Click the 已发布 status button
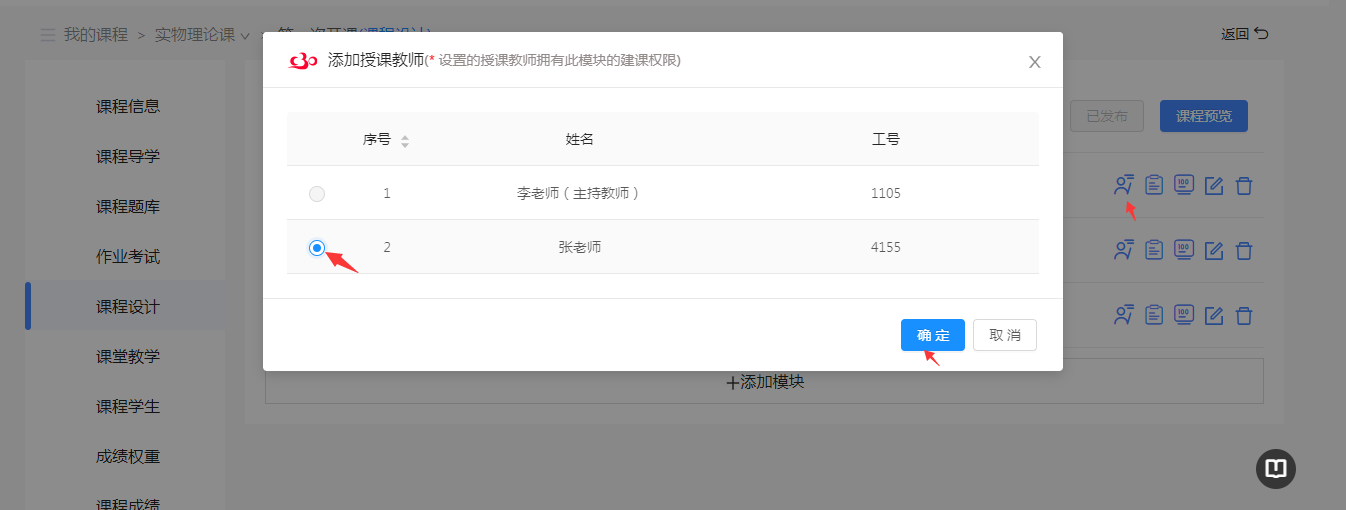 click(x=1107, y=116)
